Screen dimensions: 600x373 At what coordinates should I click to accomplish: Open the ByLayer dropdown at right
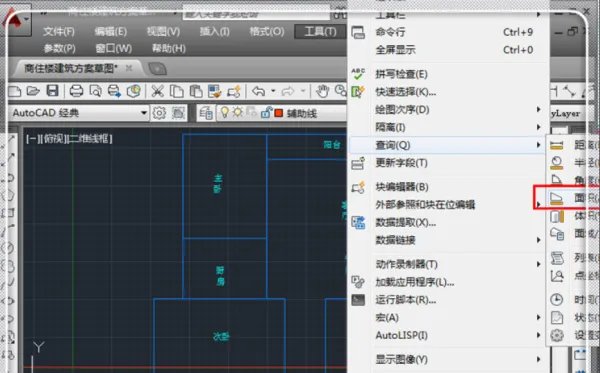566,114
